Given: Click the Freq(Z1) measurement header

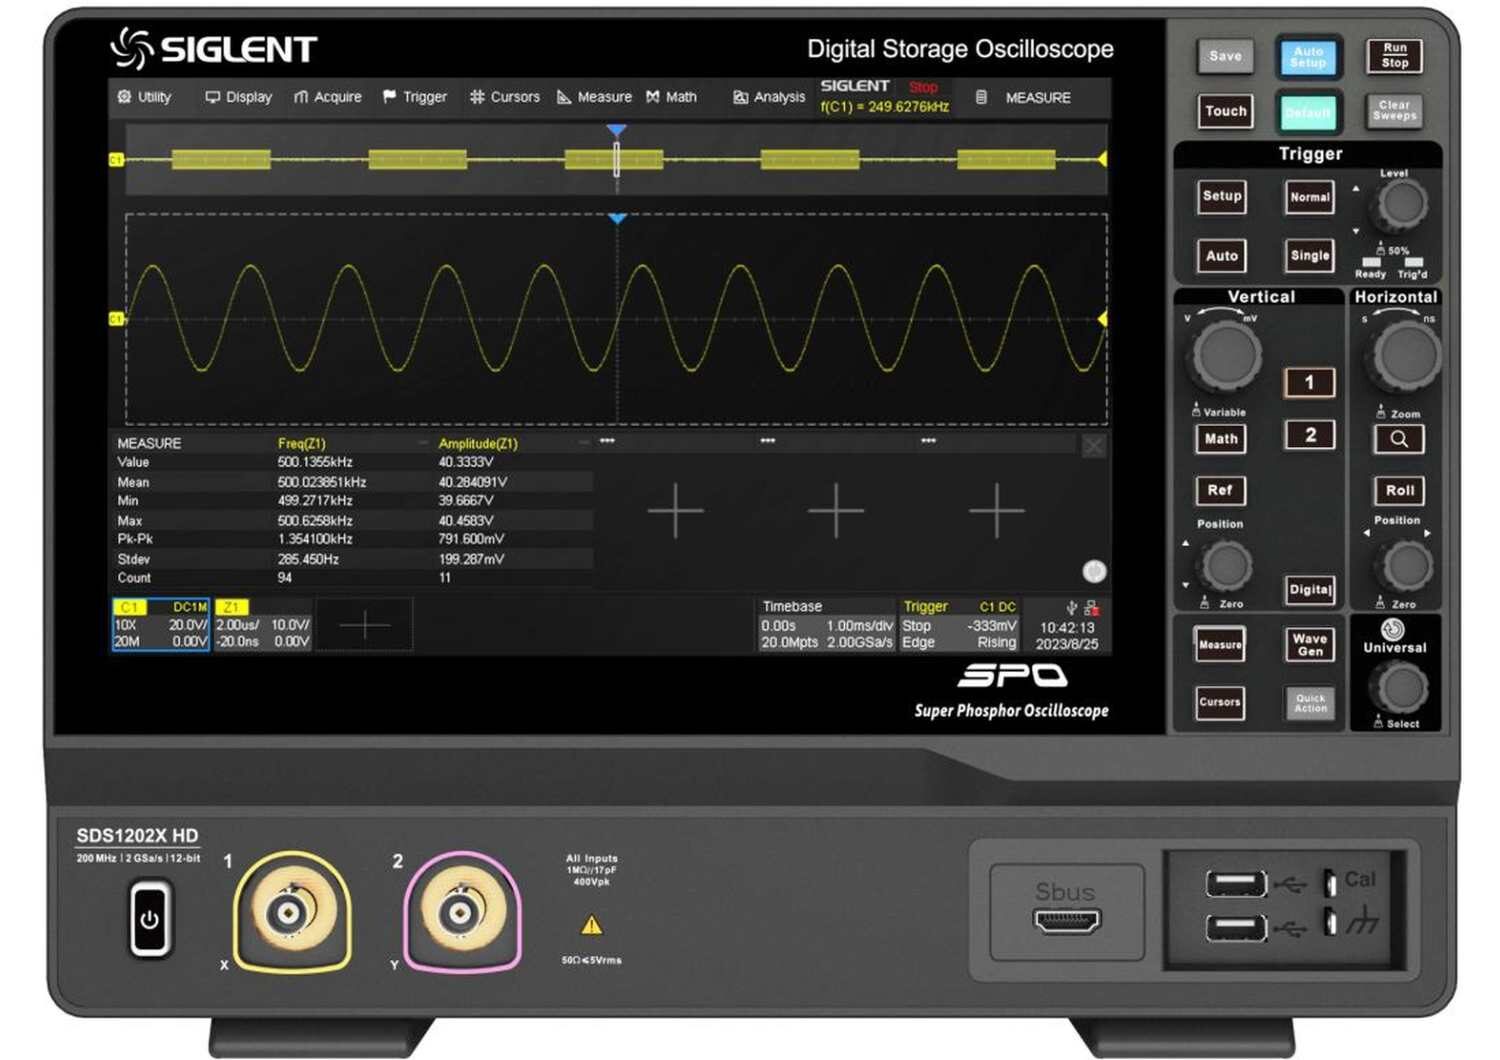Looking at the screenshot, I should point(302,443).
